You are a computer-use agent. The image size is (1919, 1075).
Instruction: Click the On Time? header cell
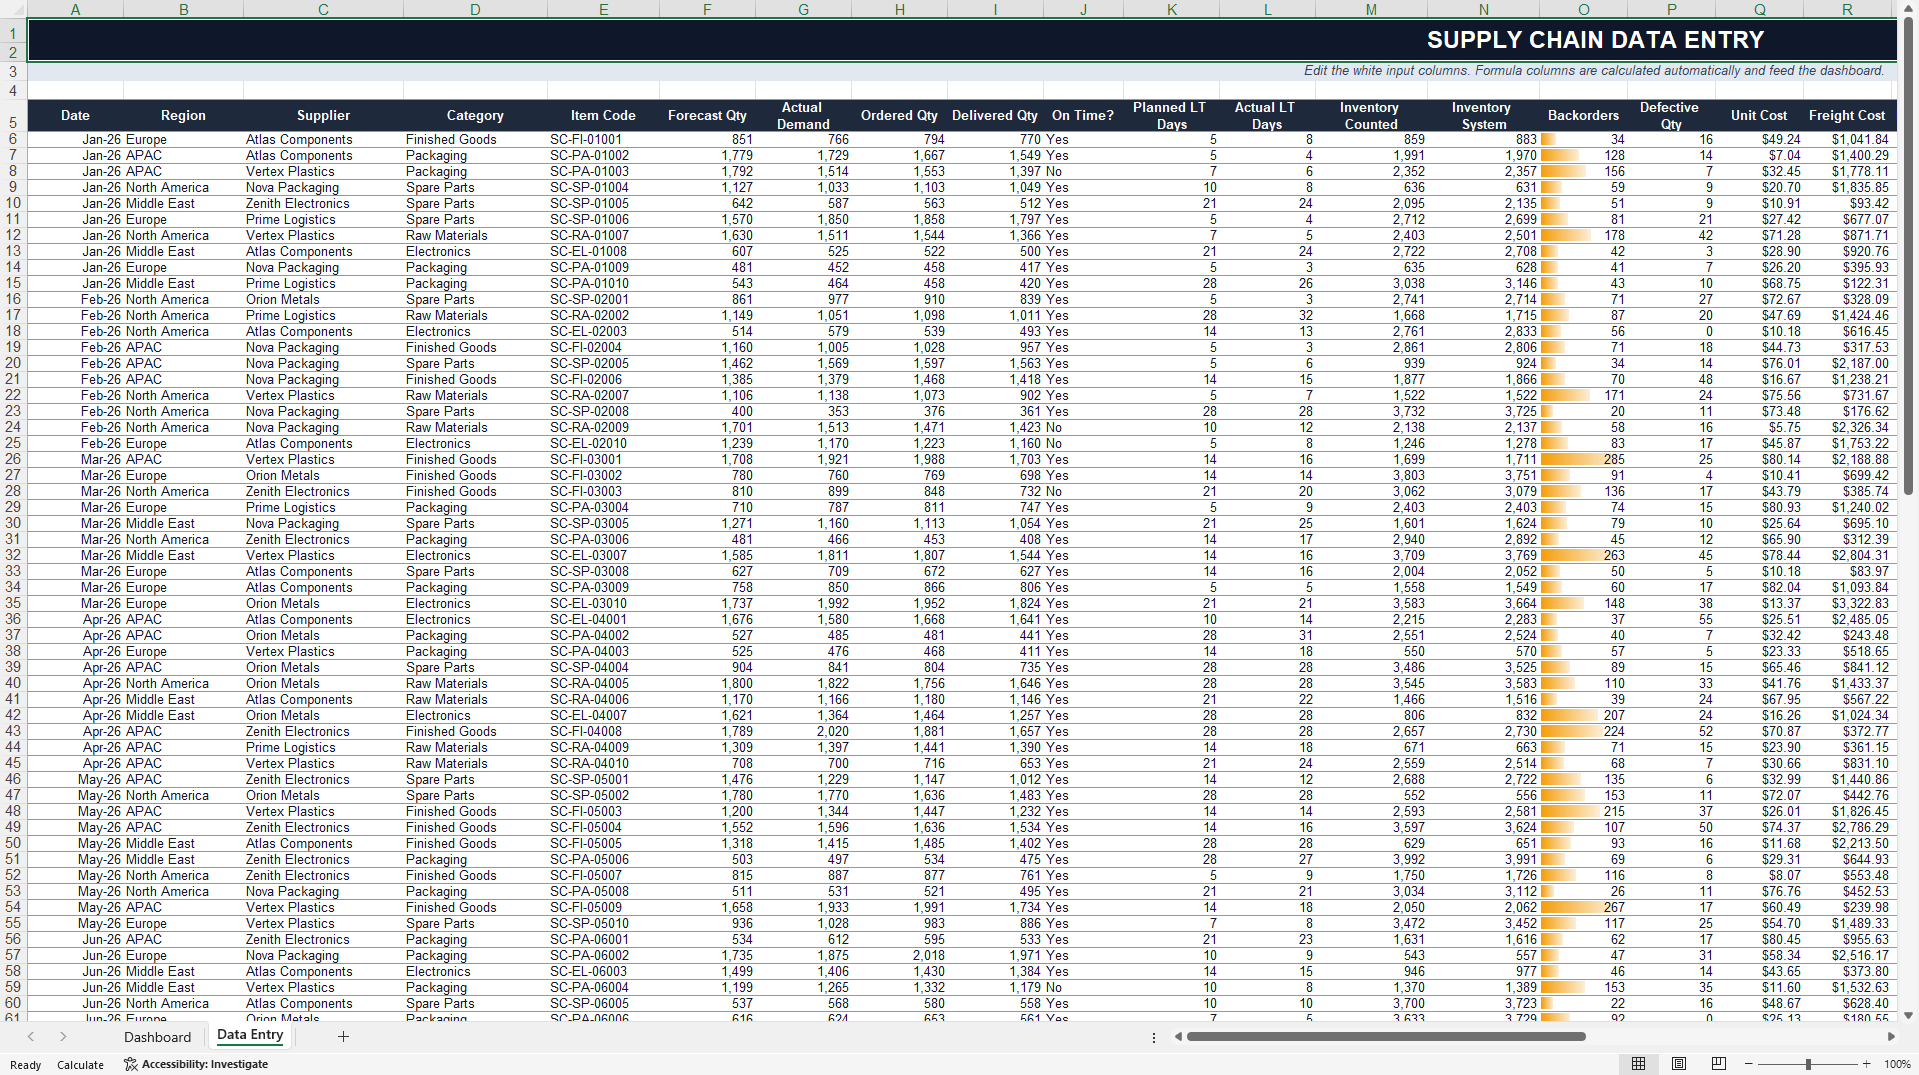1083,115
